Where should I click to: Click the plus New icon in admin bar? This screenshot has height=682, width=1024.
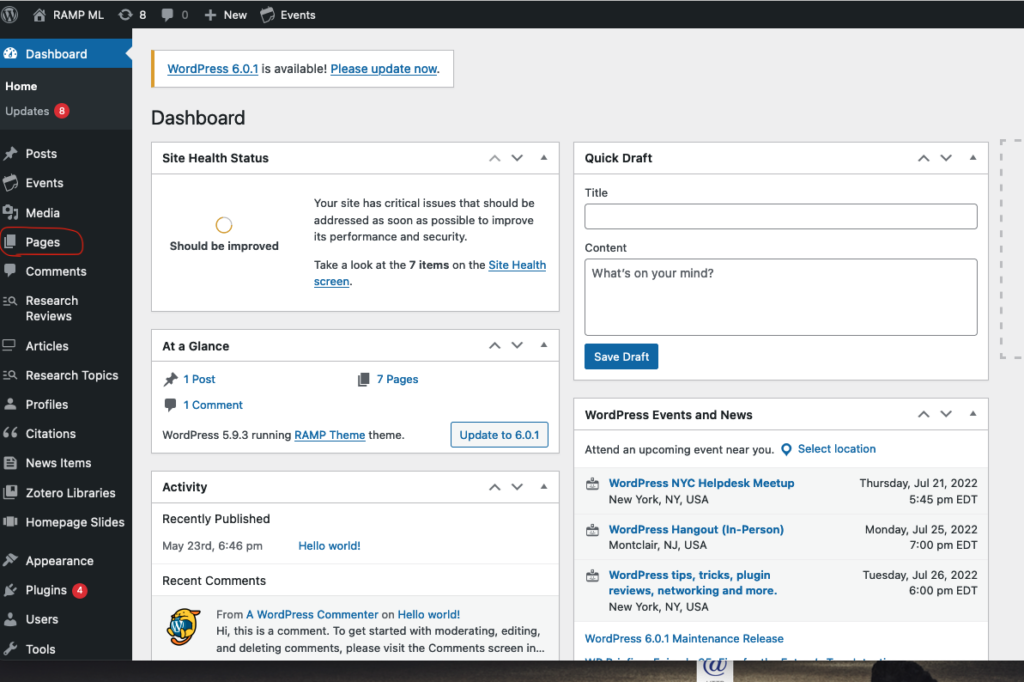coord(210,15)
